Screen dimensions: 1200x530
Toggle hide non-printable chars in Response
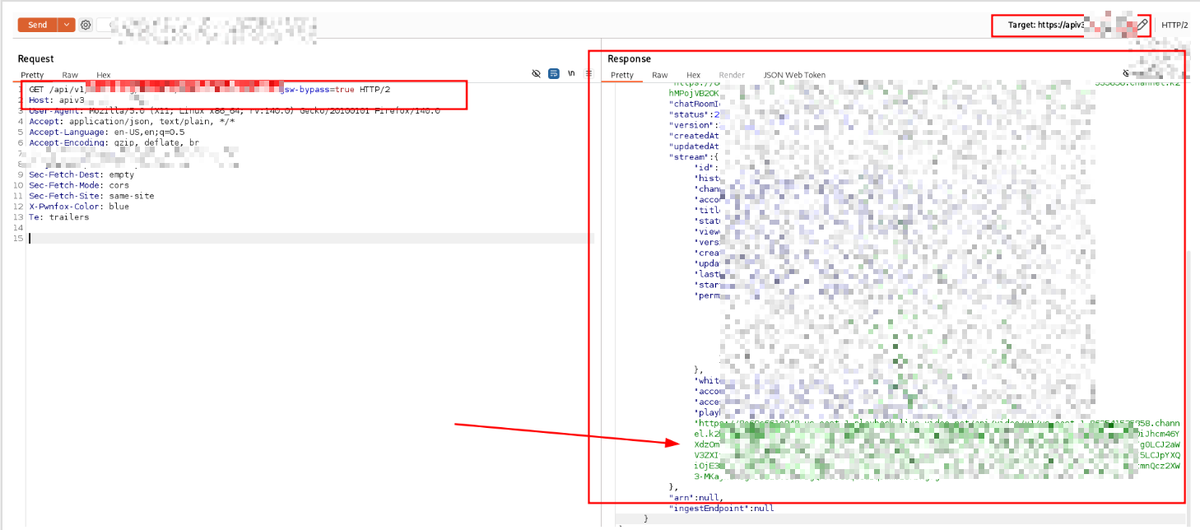(1126, 74)
